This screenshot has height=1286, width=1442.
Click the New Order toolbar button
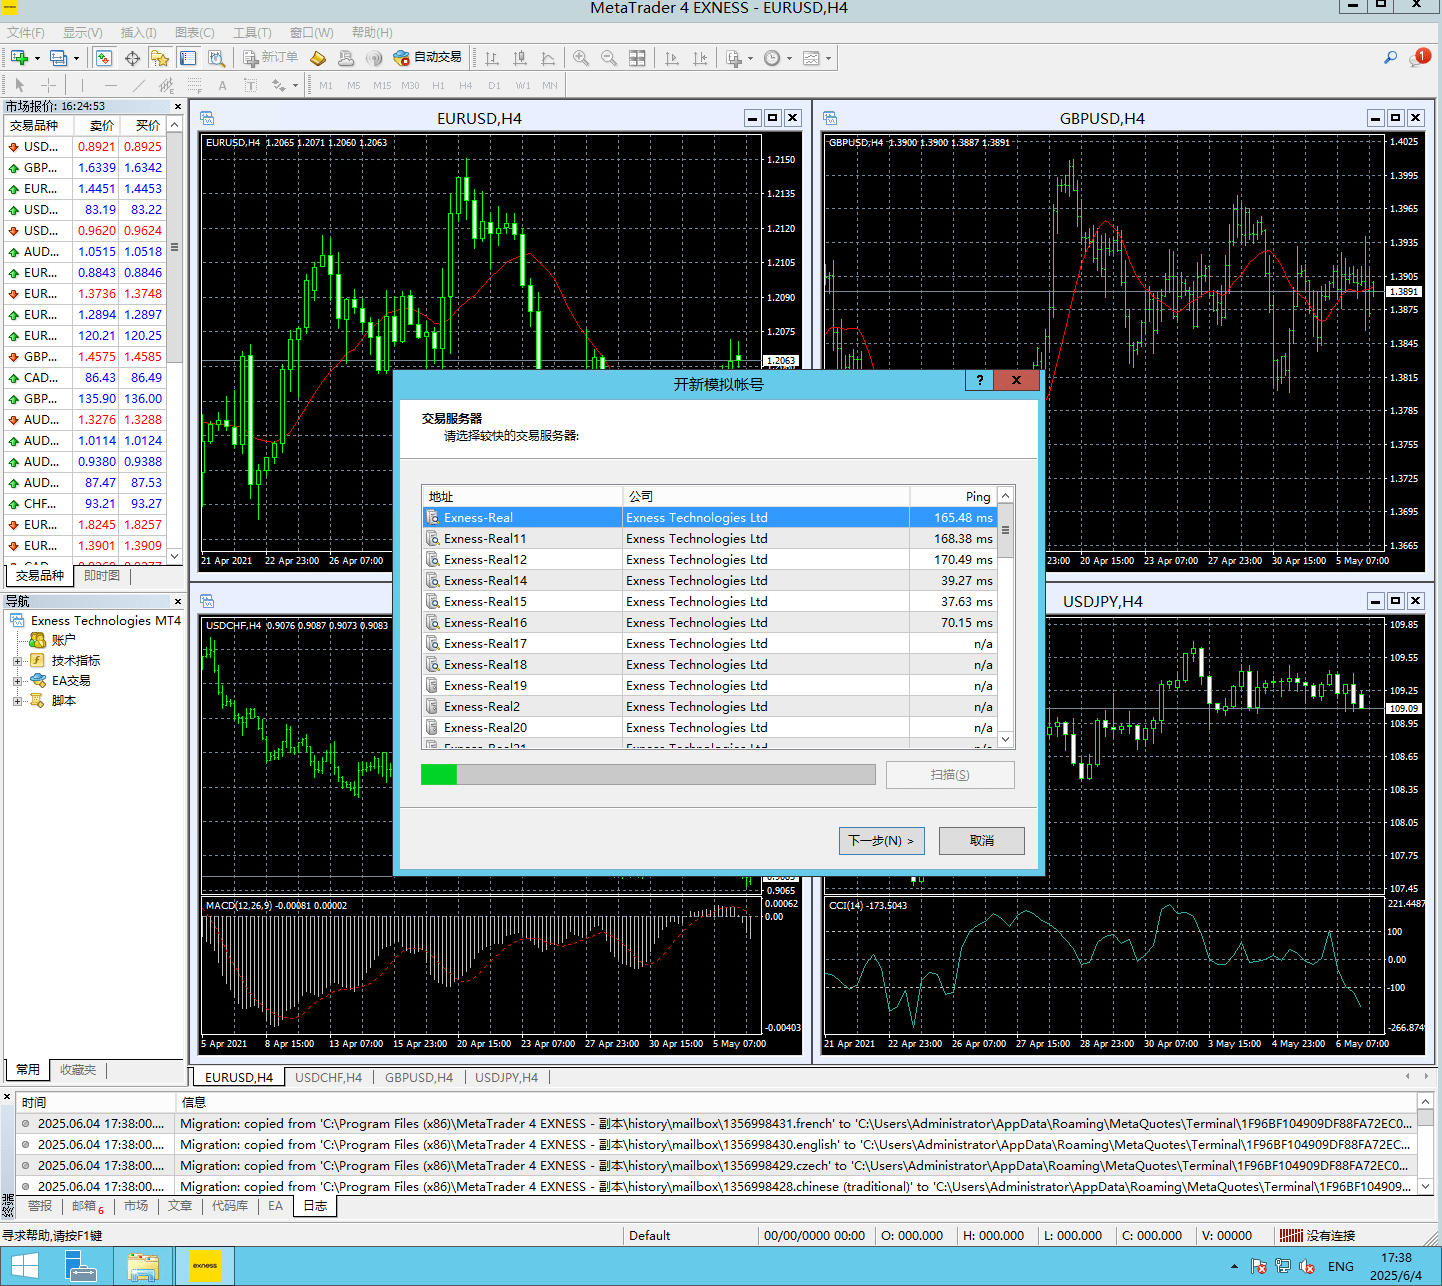click(270, 58)
